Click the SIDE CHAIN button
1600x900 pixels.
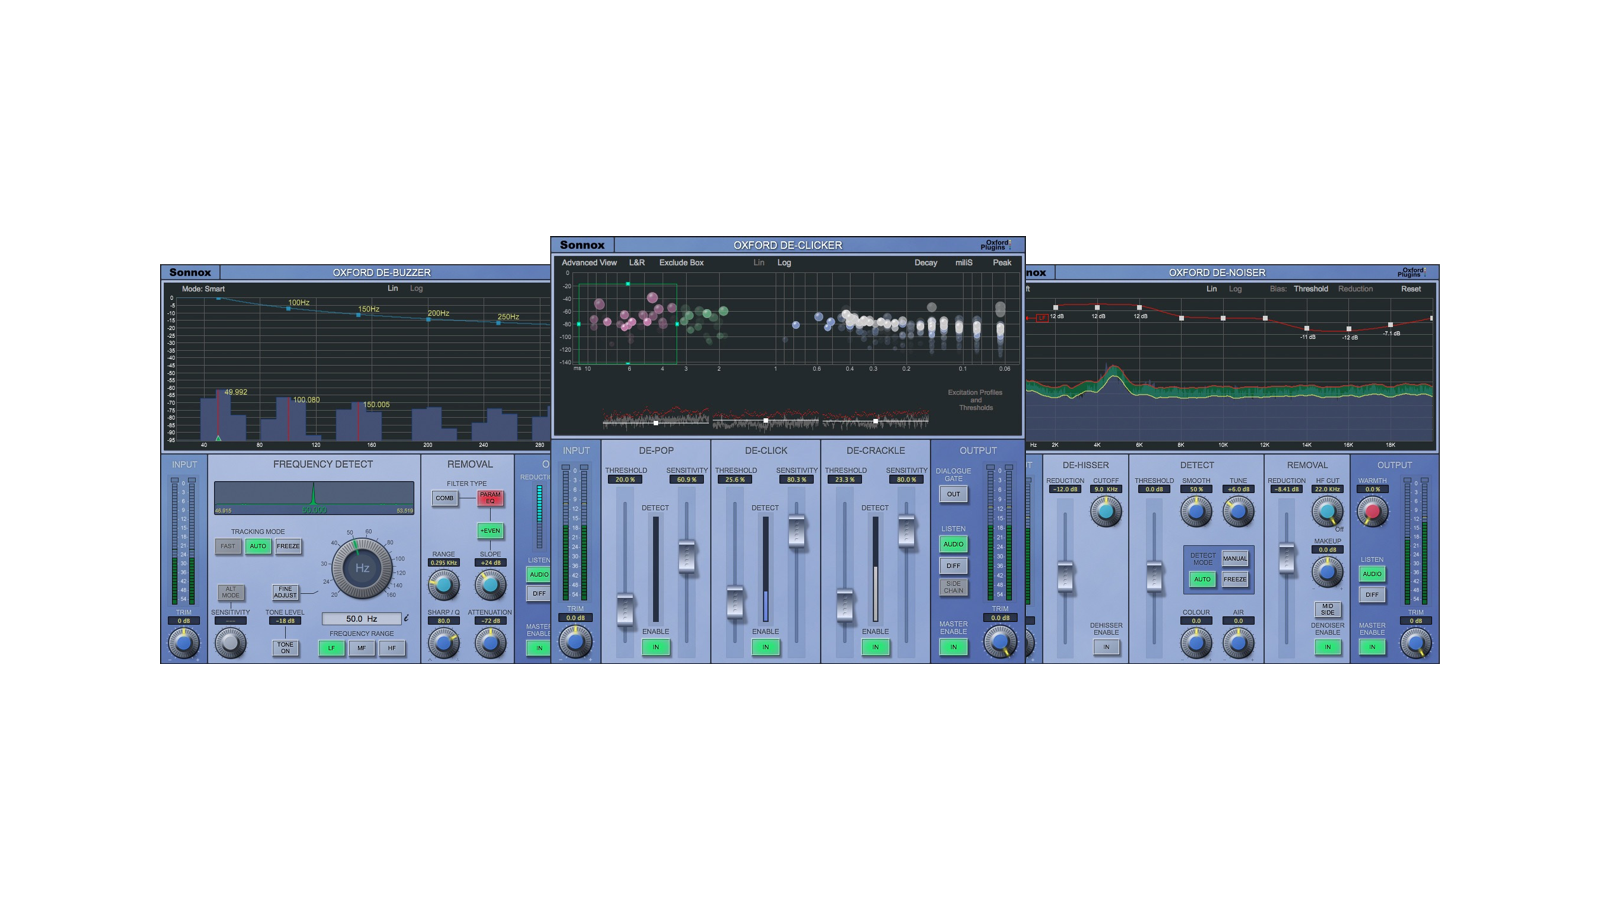pos(953,587)
